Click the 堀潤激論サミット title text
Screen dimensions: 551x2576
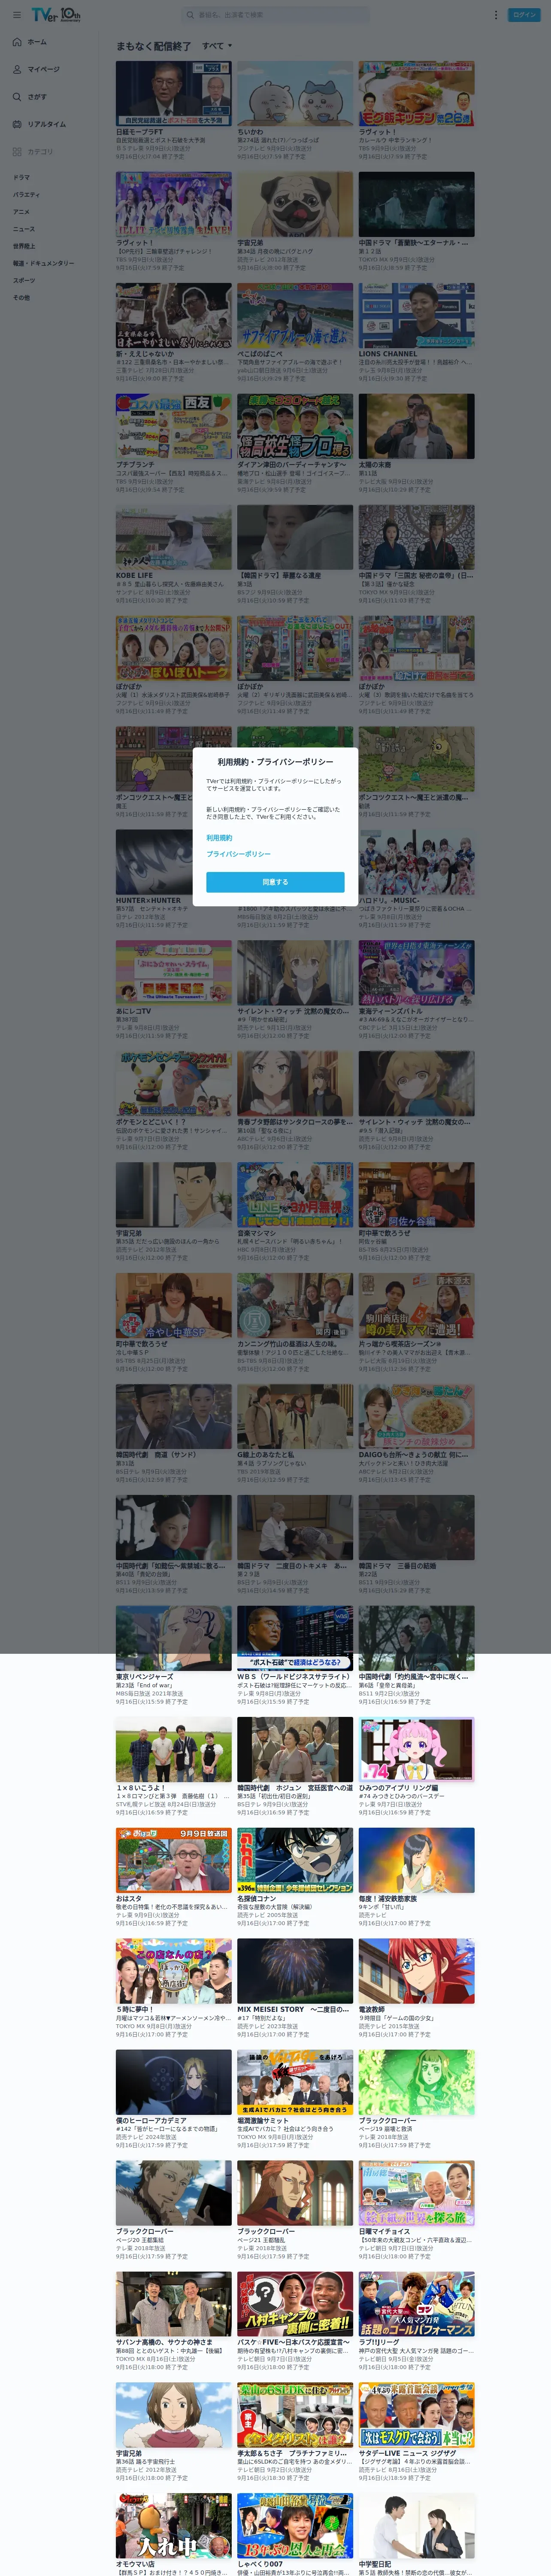click(x=264, y=2120)
